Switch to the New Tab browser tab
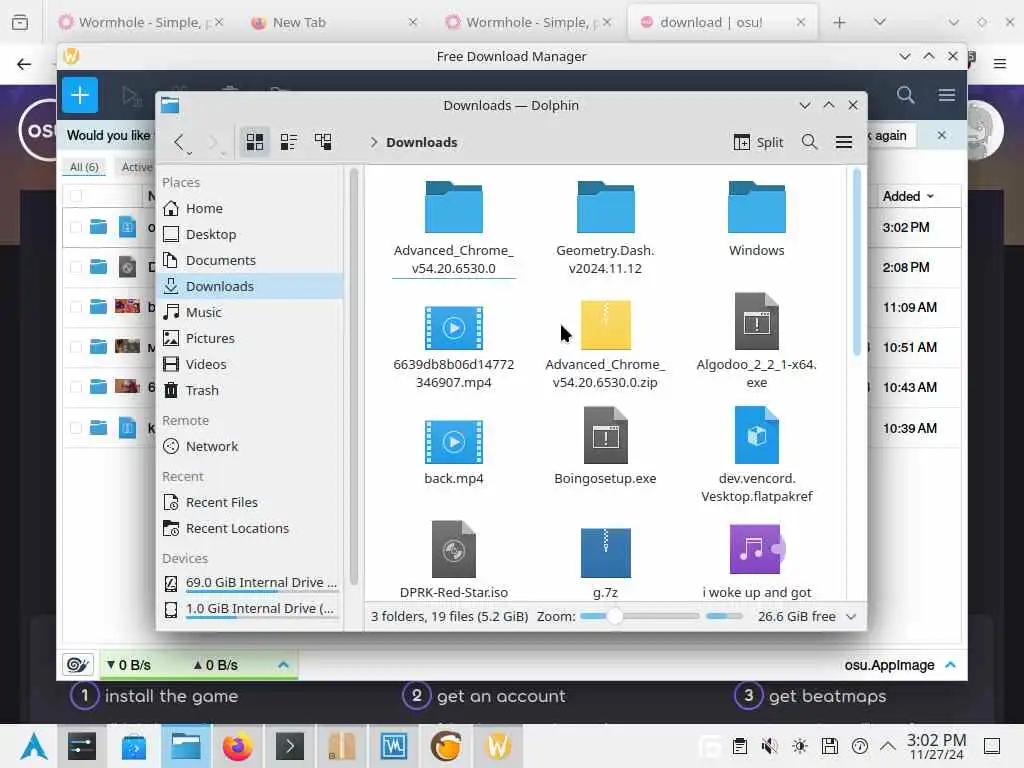Screen dimensions: 1024x768 coord(335,22)
